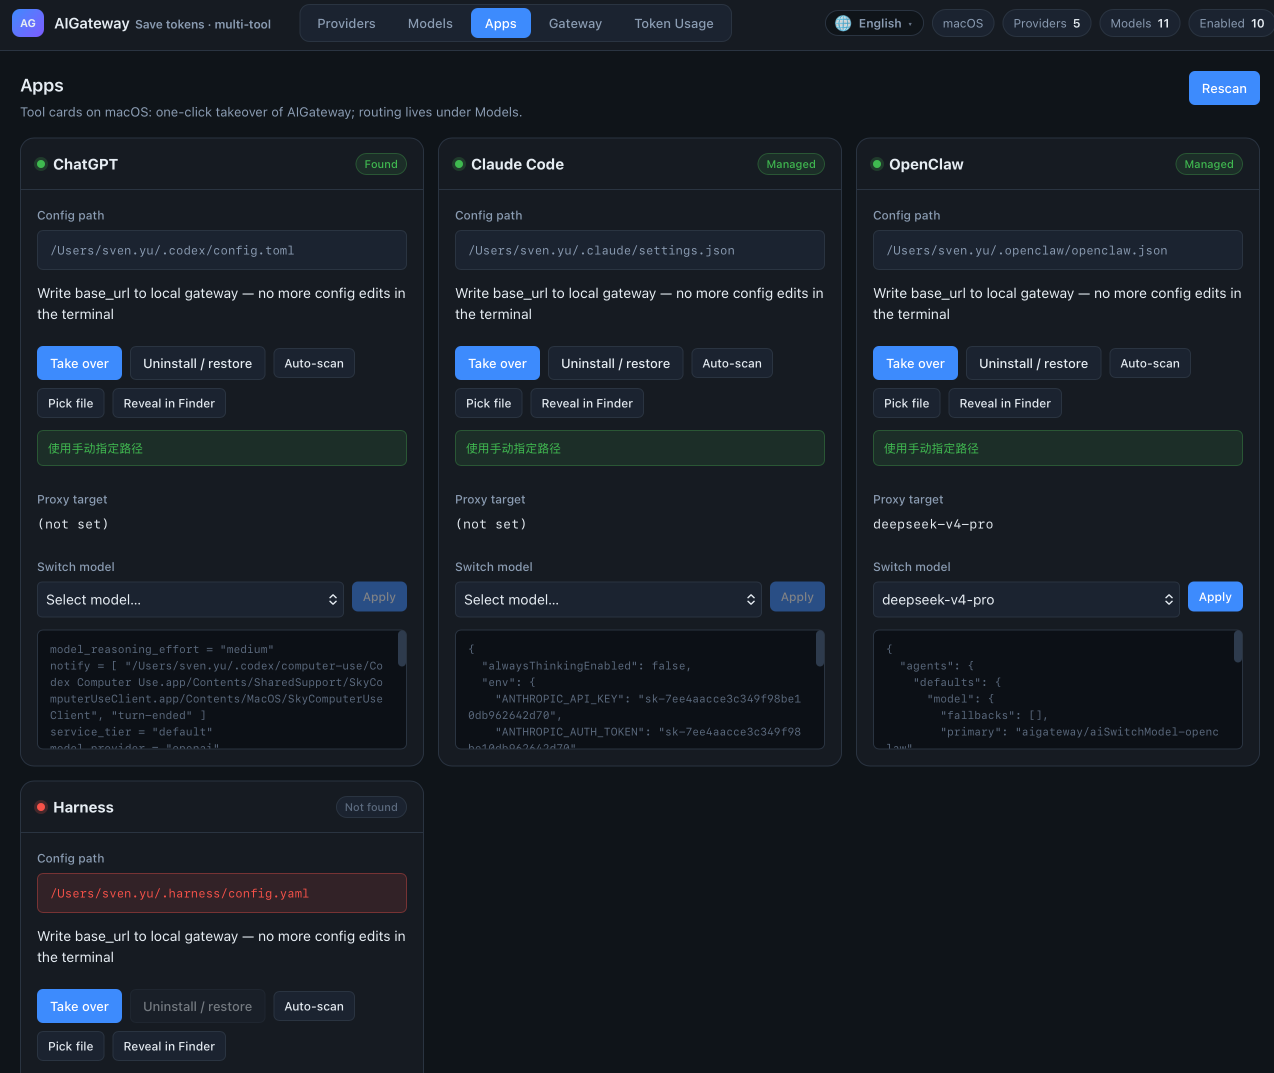Click the Enabled 10 count pill

pyautogui.click(x=1232, y=23)
